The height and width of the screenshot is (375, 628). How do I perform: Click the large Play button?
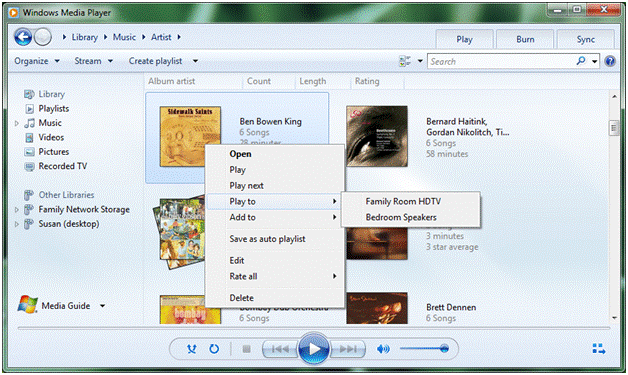[314, 349]
